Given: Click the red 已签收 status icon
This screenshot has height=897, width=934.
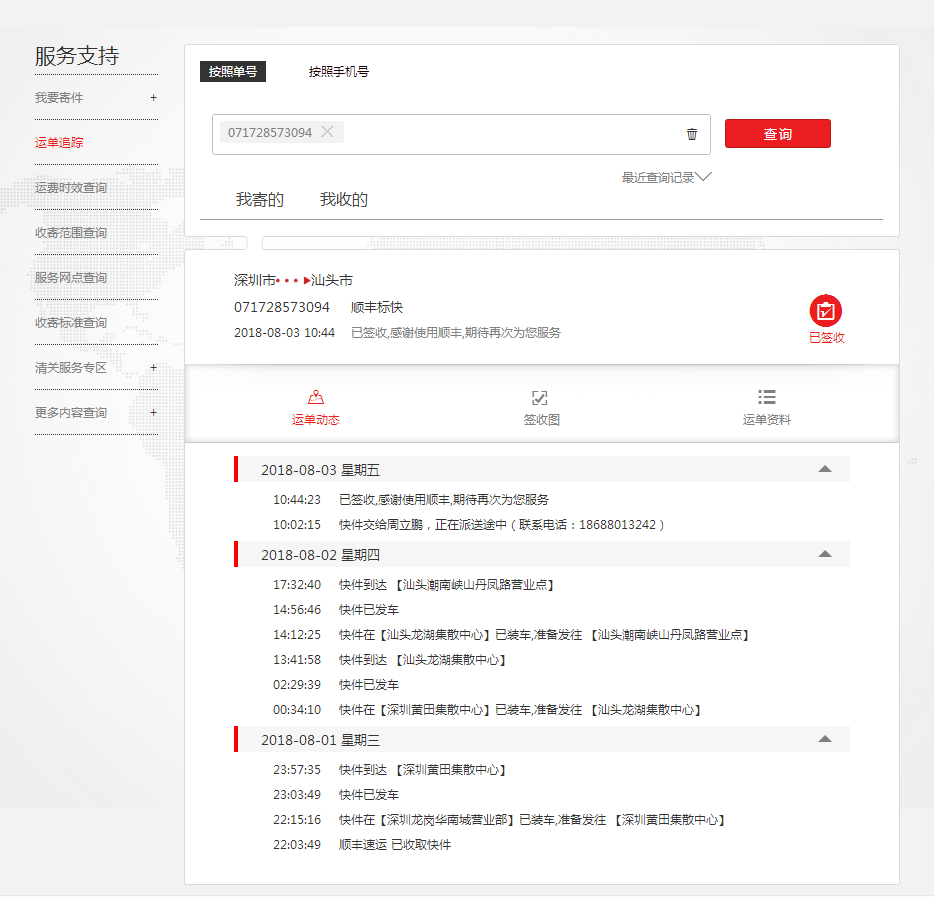Looking at the screenshot, I should click(x=826, y=310).
